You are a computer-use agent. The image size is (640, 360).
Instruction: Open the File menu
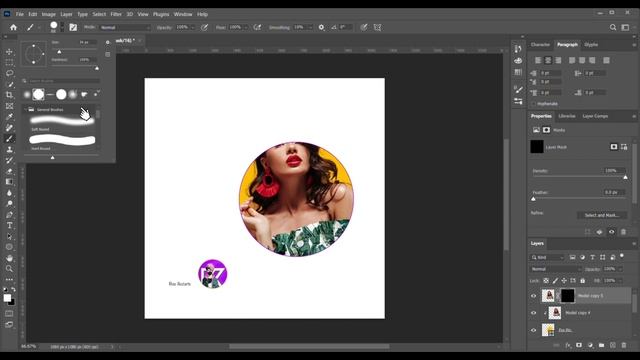(x=20, y=14)
